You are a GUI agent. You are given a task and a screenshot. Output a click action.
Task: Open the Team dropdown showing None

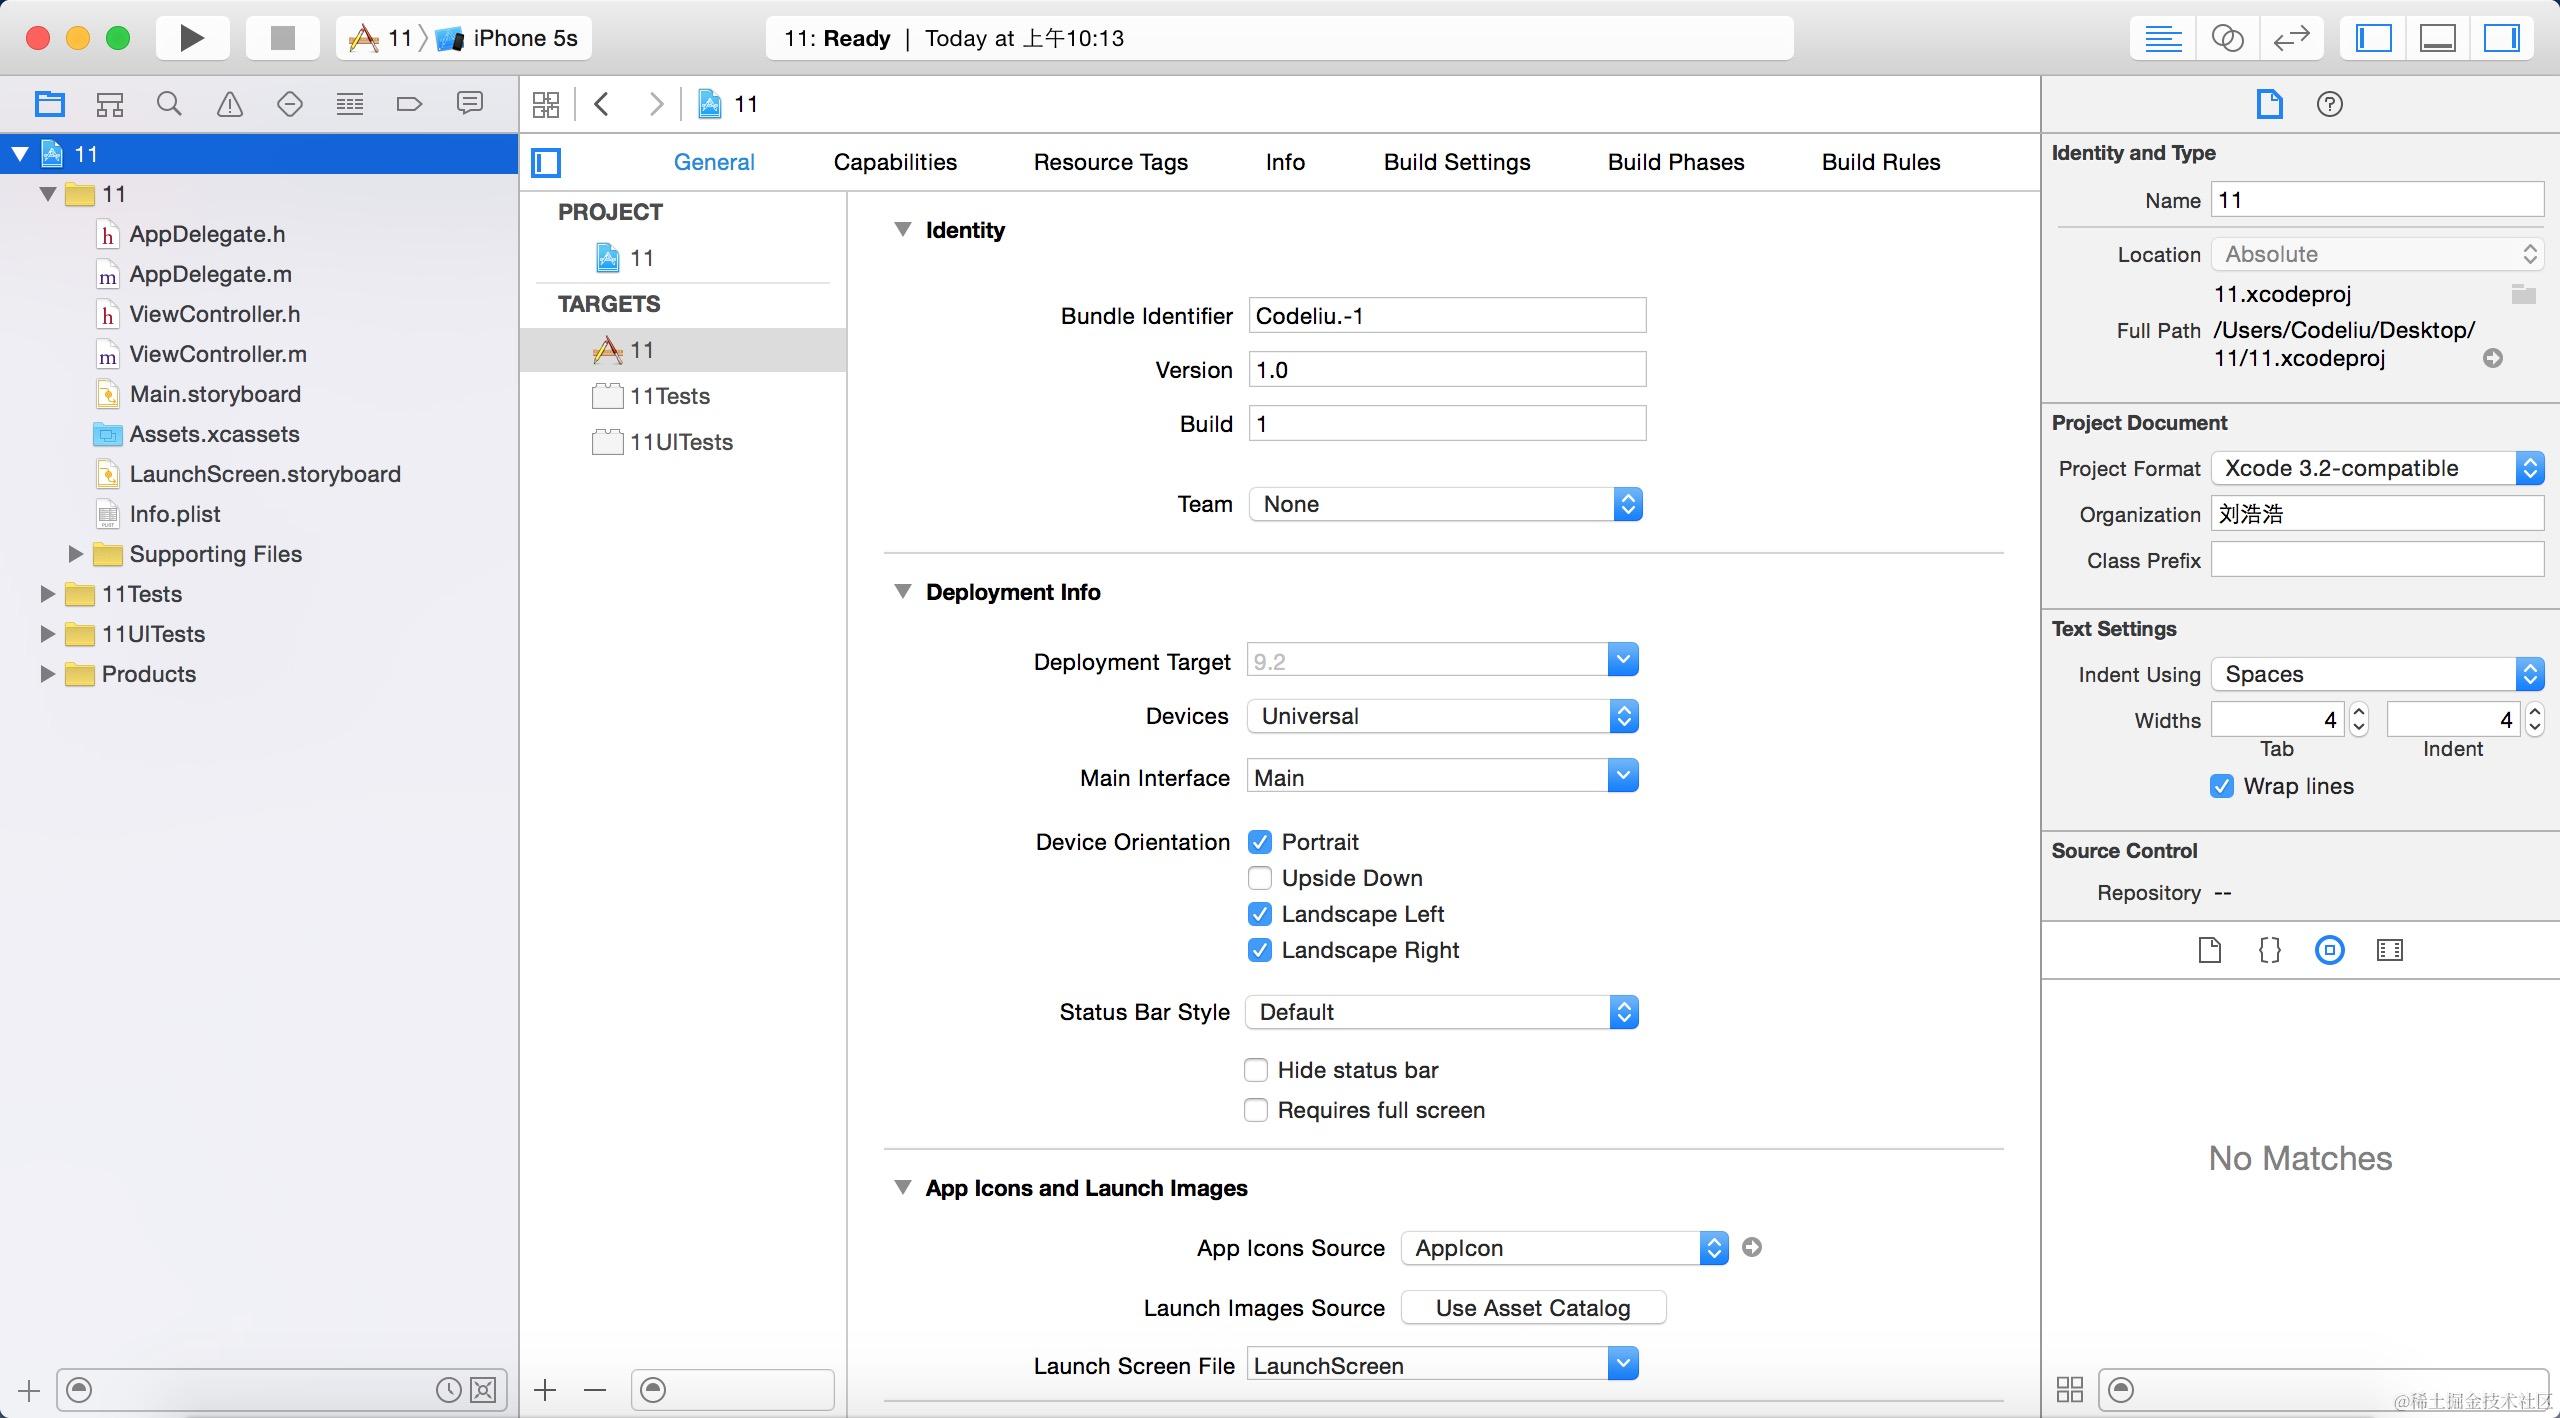pos(1445,504)
